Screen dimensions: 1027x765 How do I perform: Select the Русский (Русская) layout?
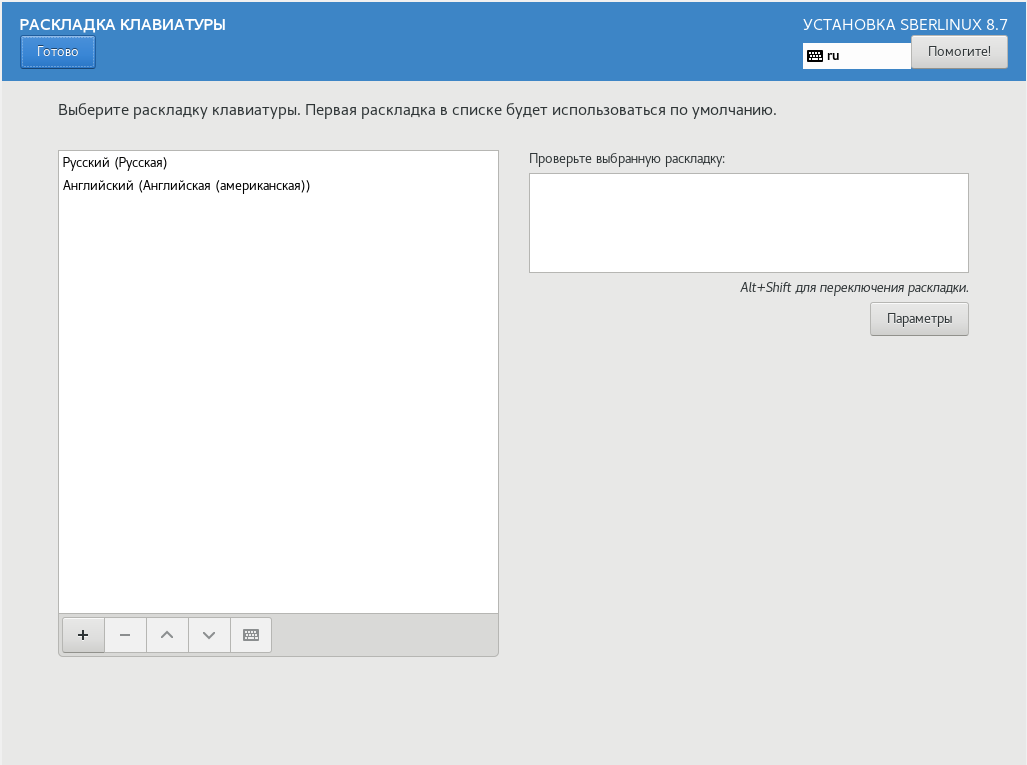(x=115, y=162)
